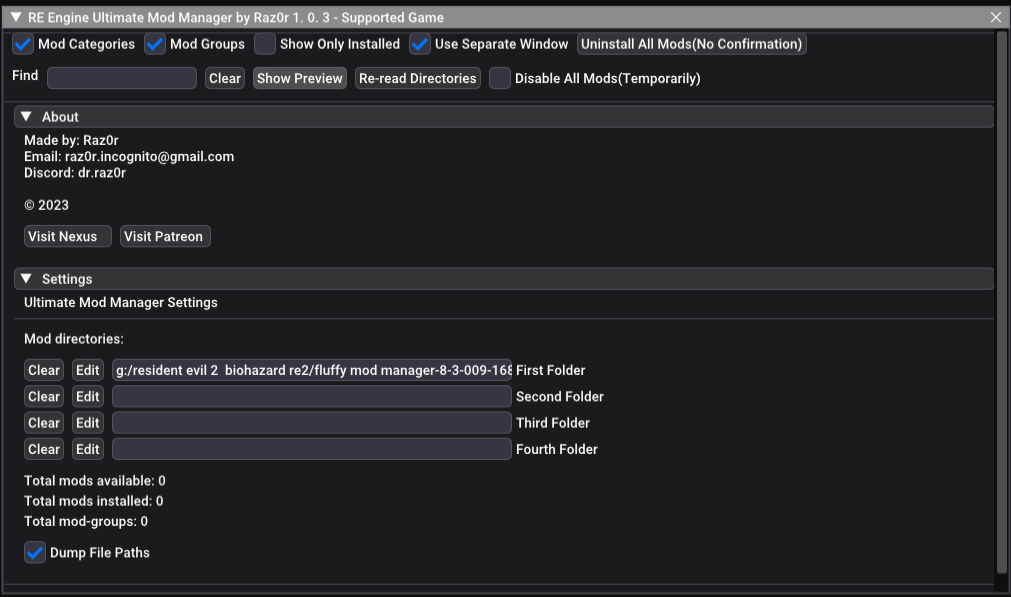This screenshot has width=1011, height=597.
Task: Open the Visit Nexus link
Action: click(x=67, y=236)
